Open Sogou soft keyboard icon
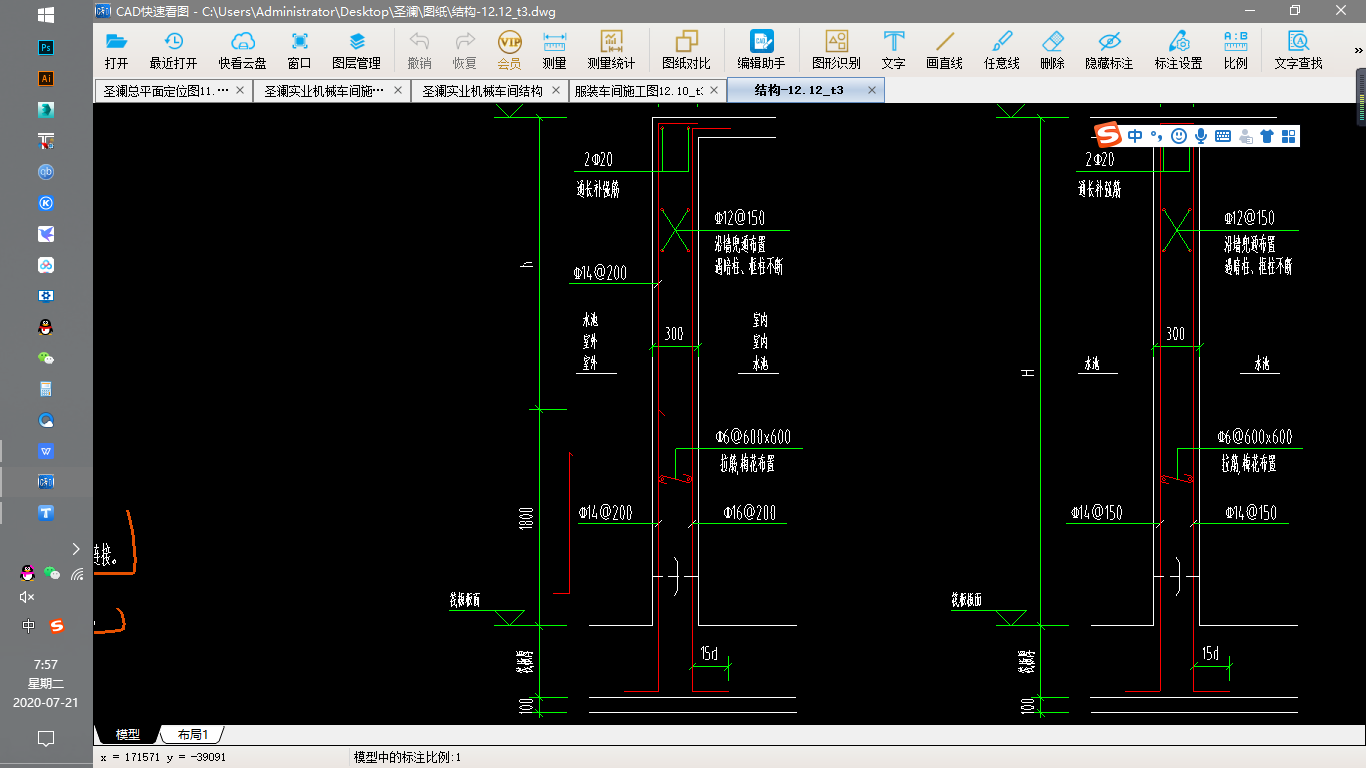Viewport: 1366px width, 768px height. [1223, 136]
